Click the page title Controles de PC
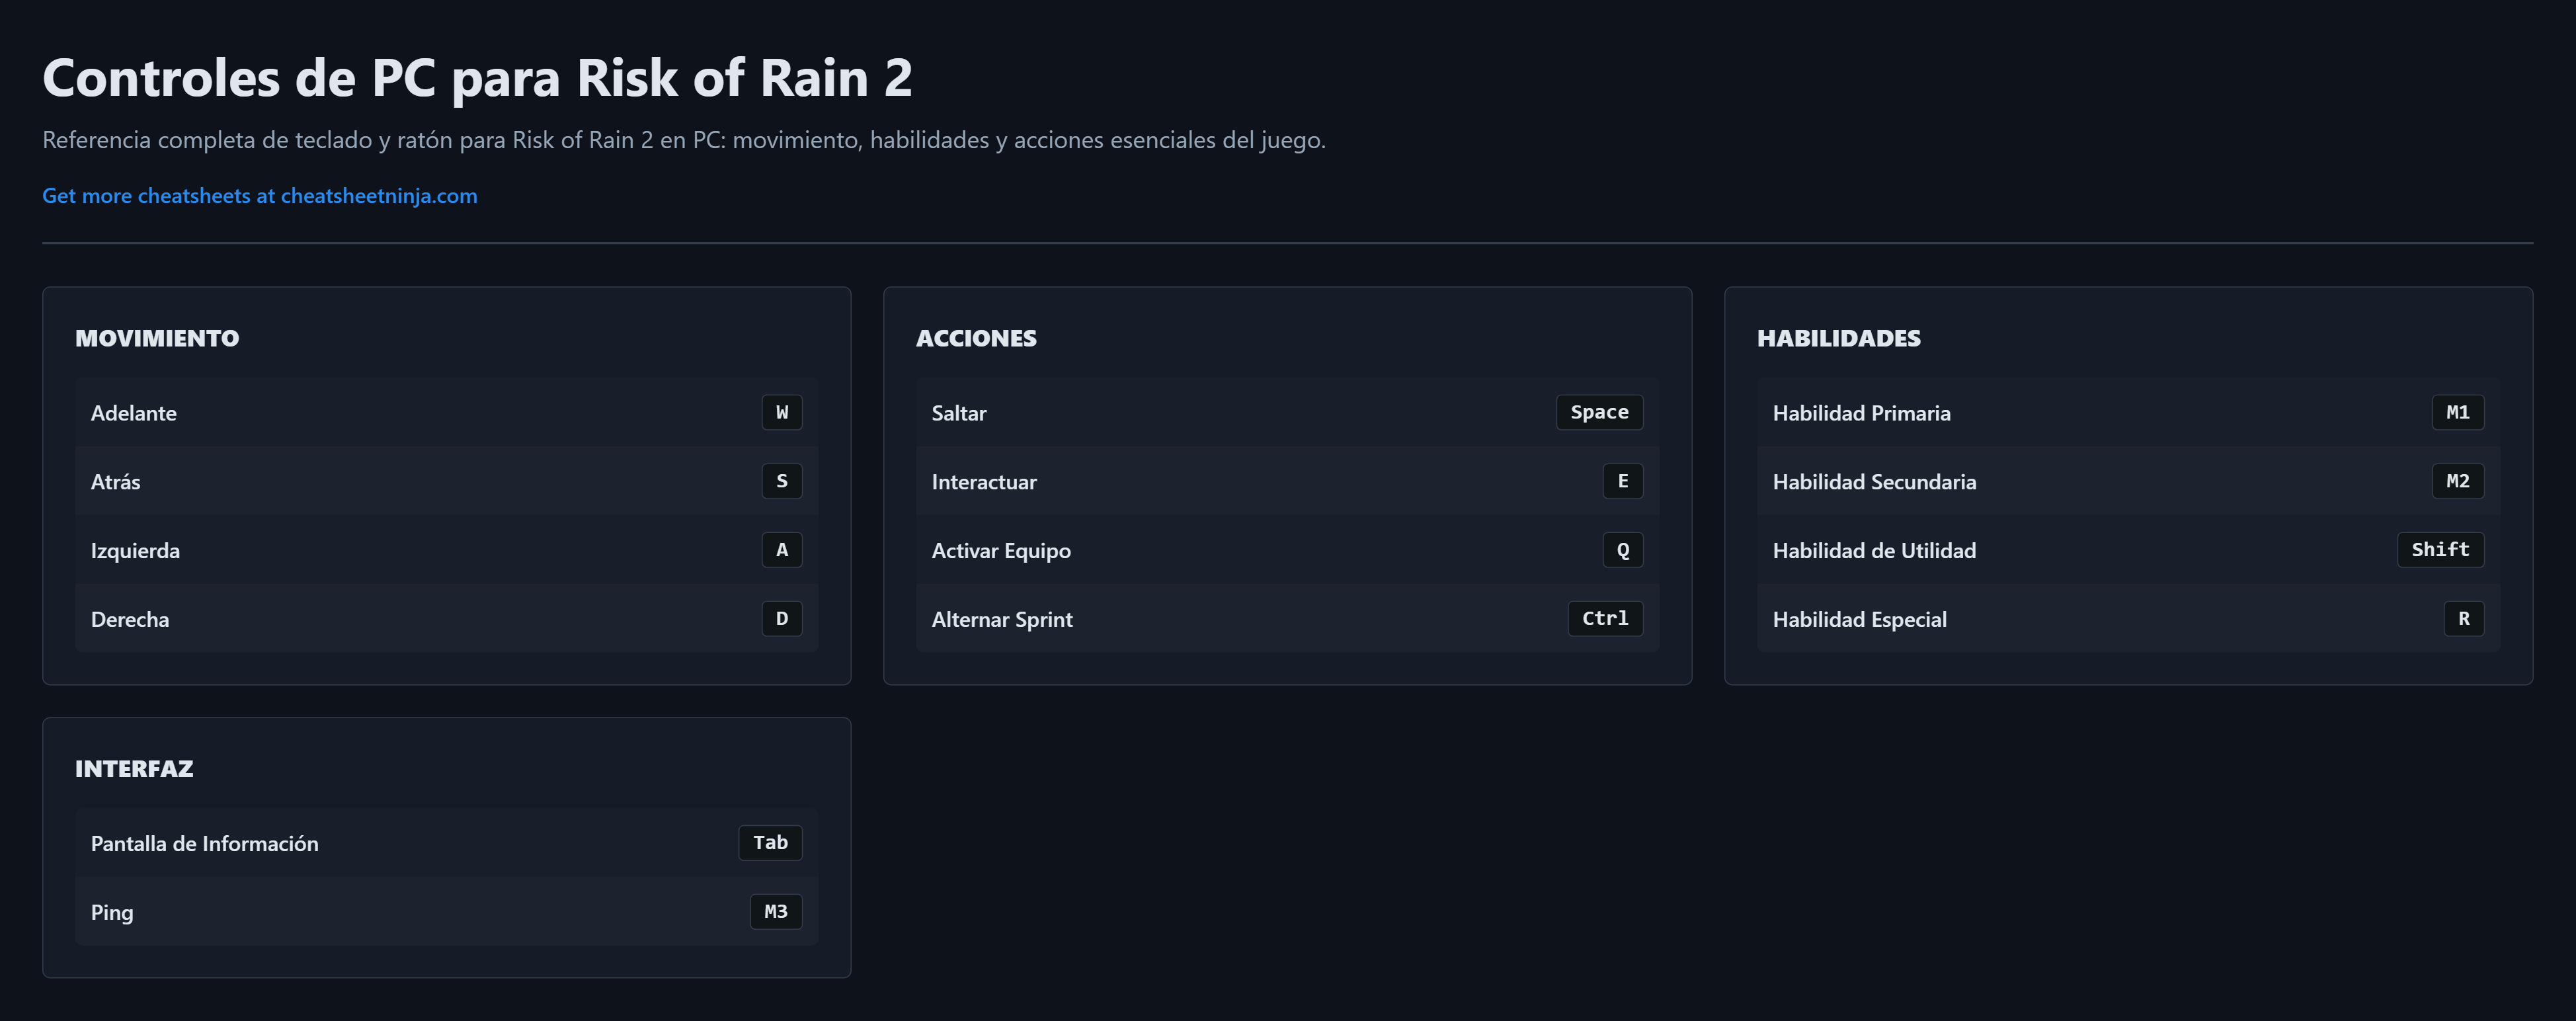The height and width of the screenshot is (1021, 2576). pos(477,77)
